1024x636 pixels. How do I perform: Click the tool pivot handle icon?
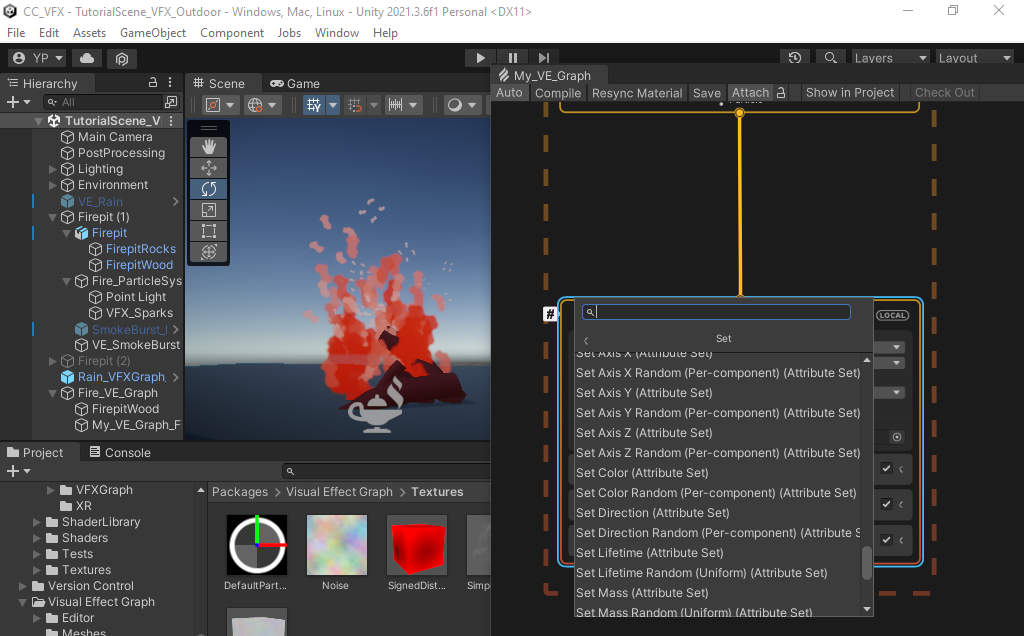(x=212, y=104)
